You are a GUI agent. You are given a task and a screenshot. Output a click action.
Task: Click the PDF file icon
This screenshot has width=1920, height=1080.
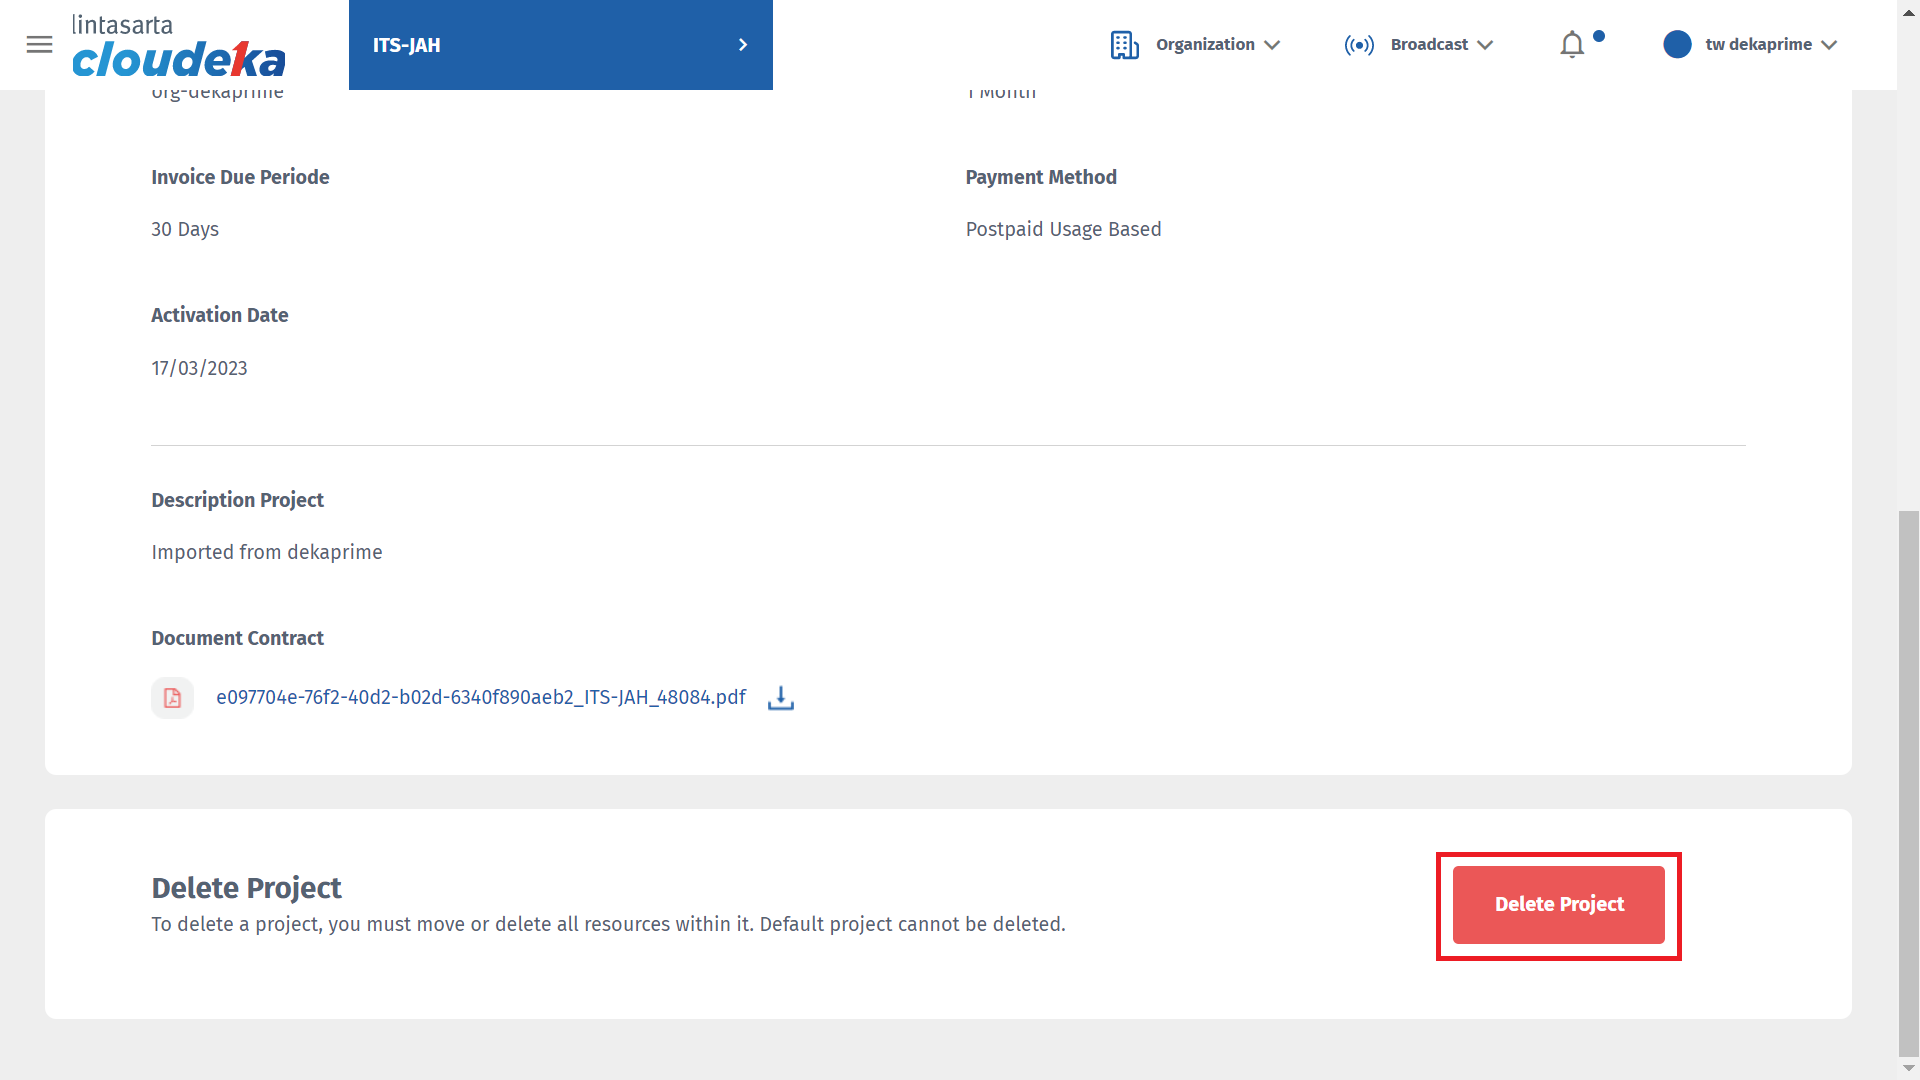172,698
